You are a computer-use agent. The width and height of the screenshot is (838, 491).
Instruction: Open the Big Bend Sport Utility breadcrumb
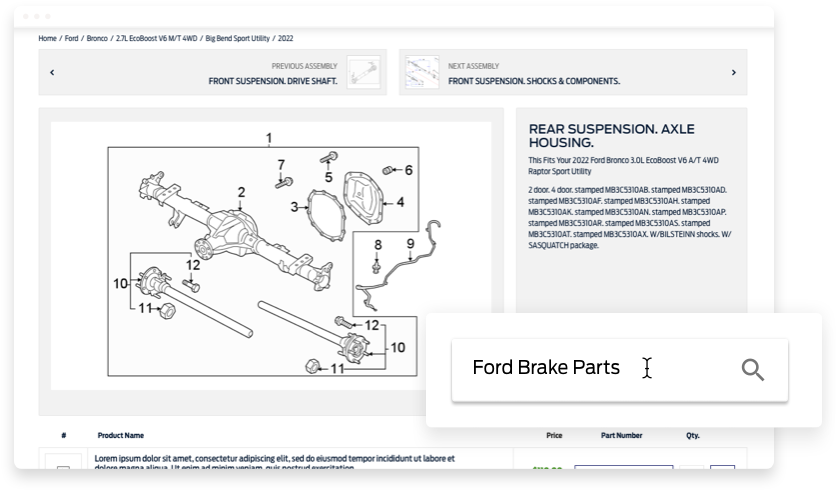pyautogui.click(x=237, y=38)
